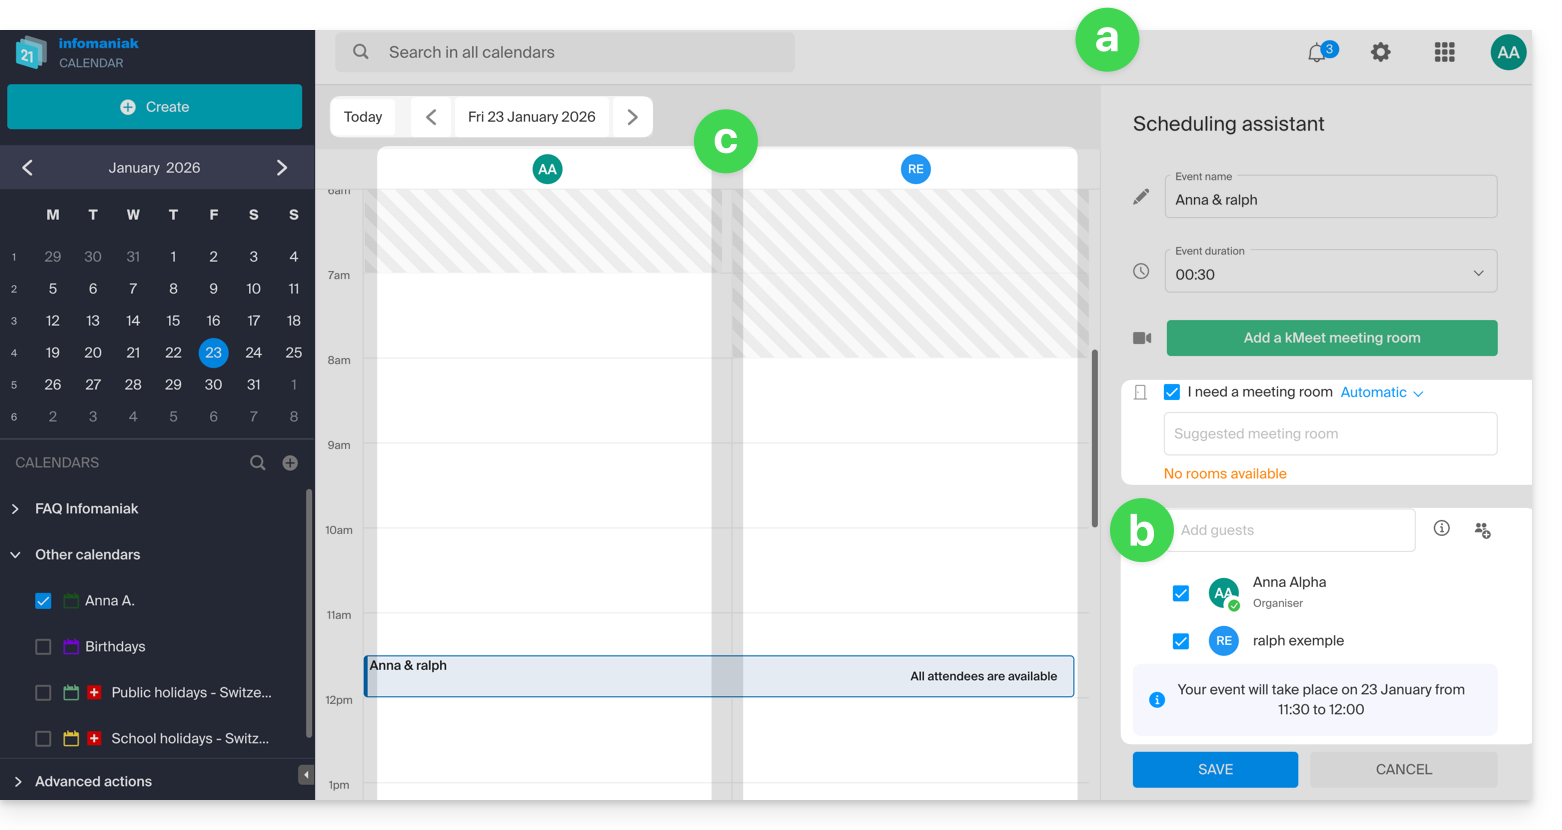The image size is (1562, 830).
Task: Show previous month in mini calendar
Action: tap(28, 168)
